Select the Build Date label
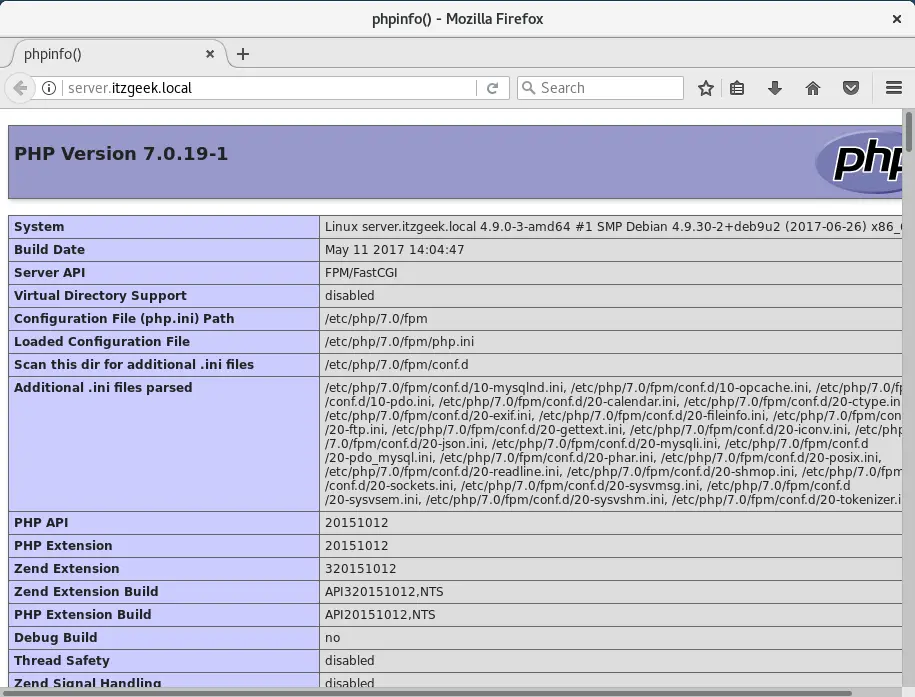The height and width of the screenshot is (697, 915). tap(50, 250)
